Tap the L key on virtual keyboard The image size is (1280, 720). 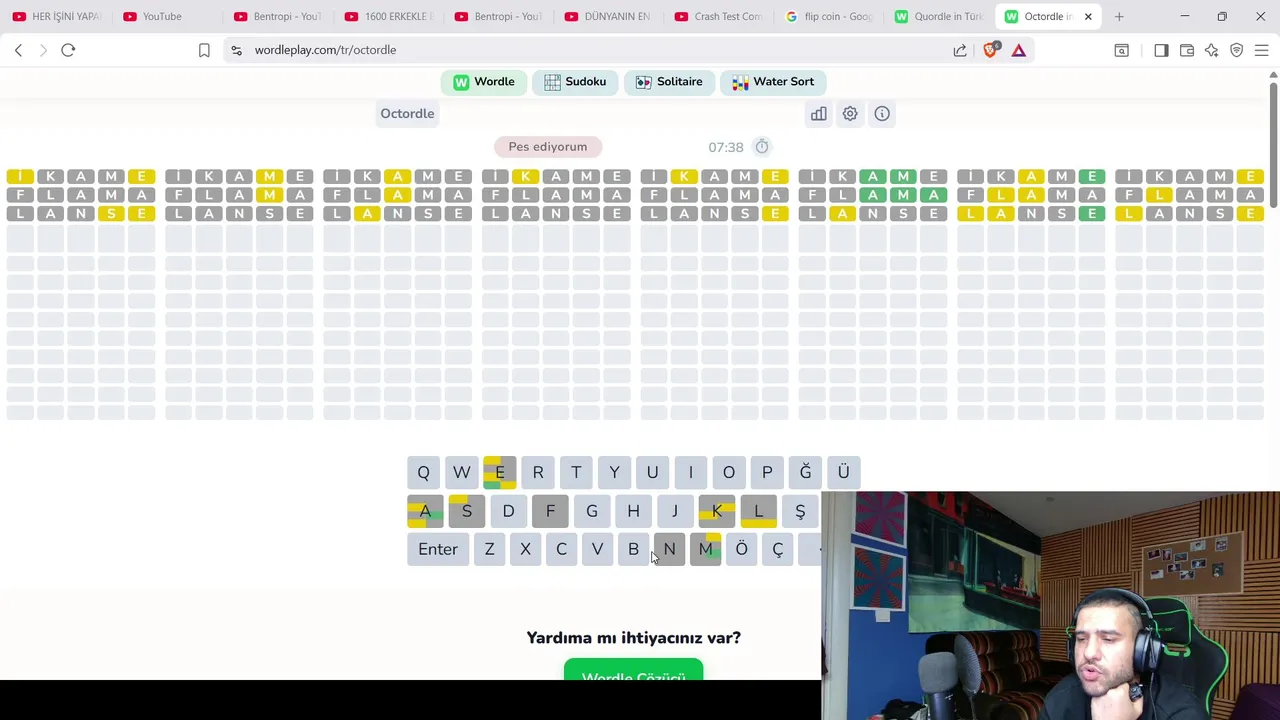tap(758, 511)
